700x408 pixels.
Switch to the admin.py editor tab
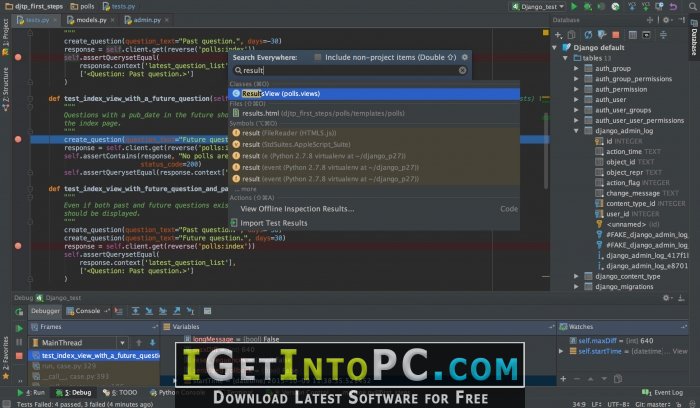146,20
